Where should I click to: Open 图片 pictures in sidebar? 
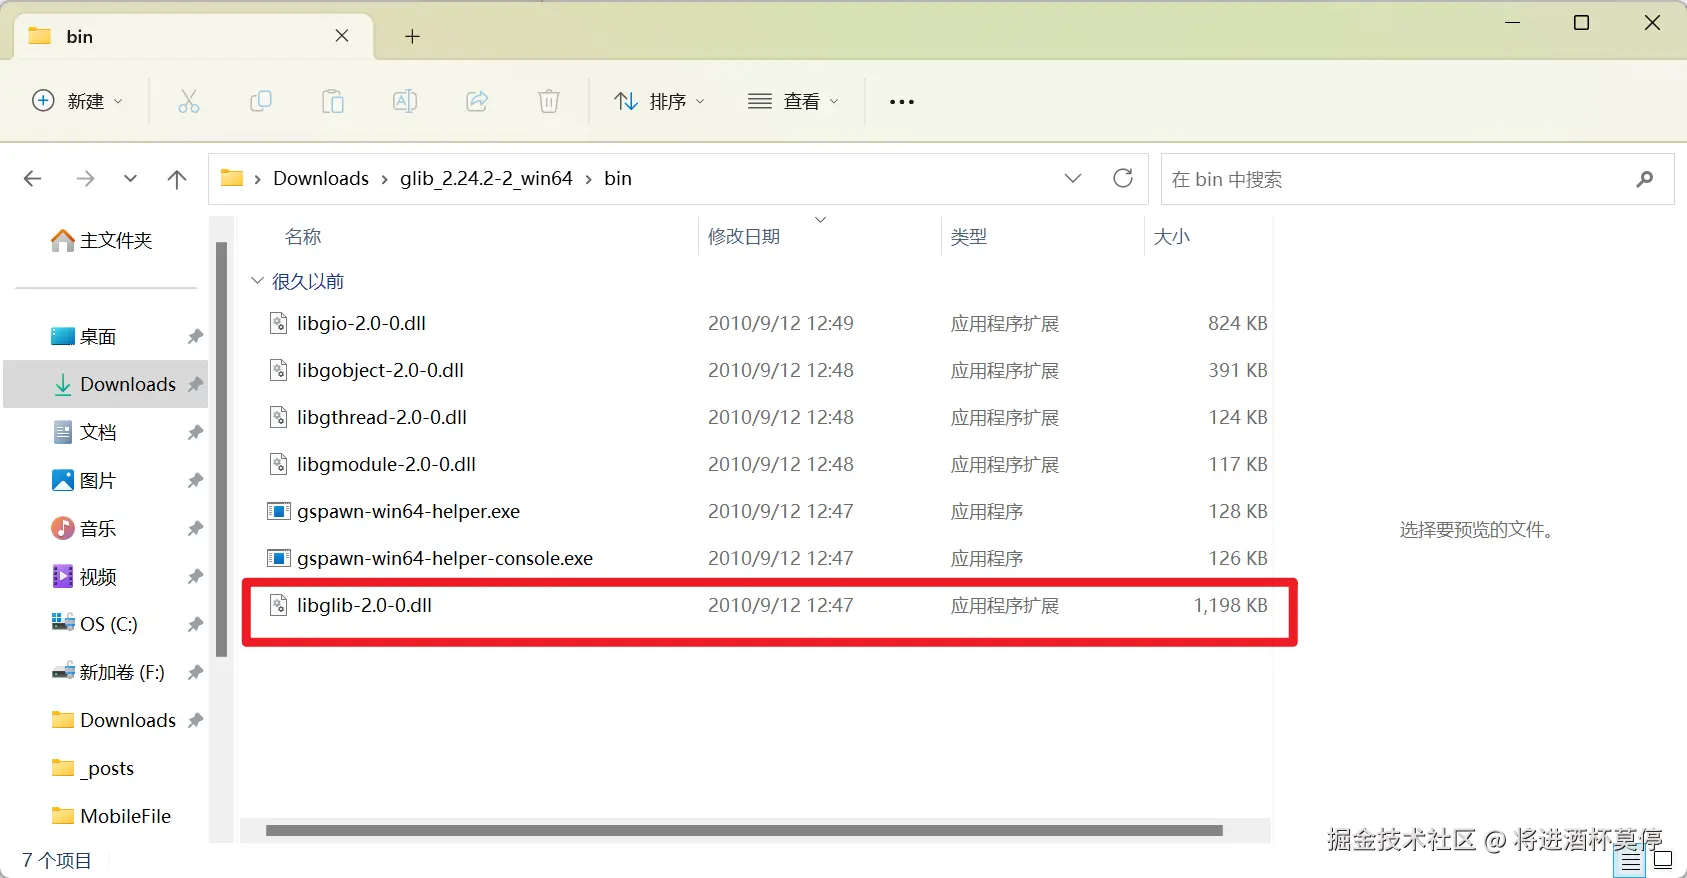coord(84,480)
